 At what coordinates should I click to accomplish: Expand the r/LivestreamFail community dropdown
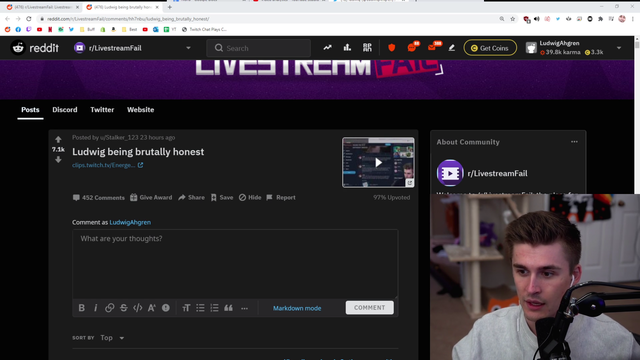(188, 48)
